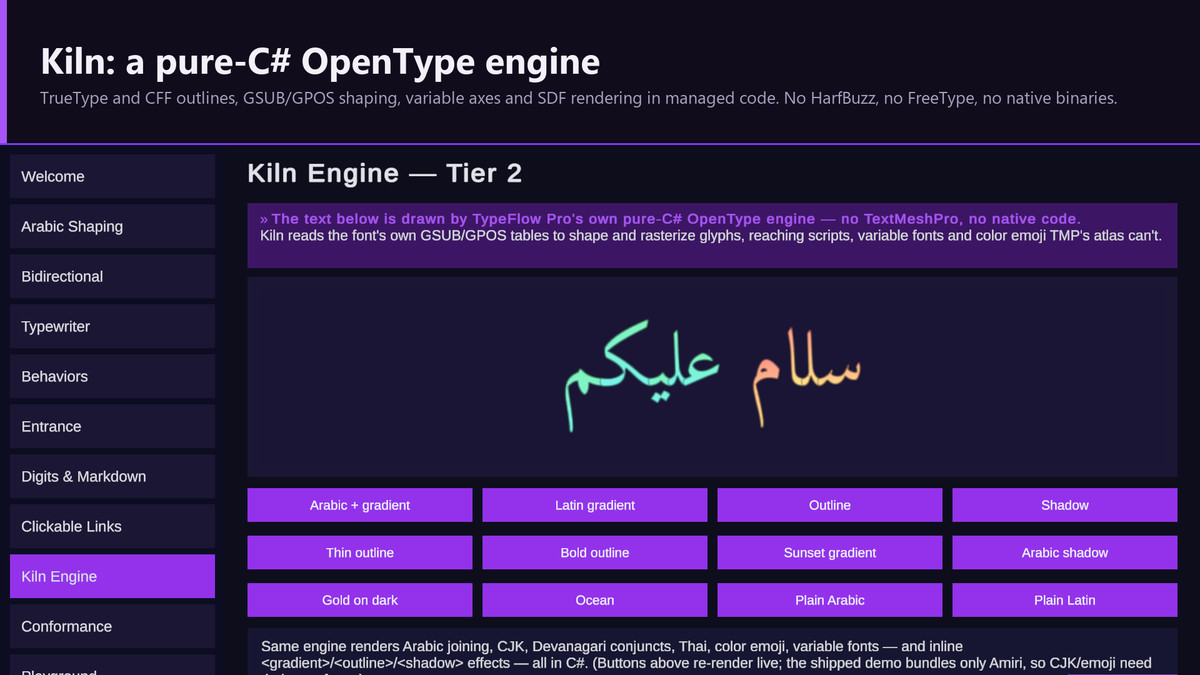Apply the Latin gradient preset
Viewport: 1200px width, 675px height.
(595, 505)
